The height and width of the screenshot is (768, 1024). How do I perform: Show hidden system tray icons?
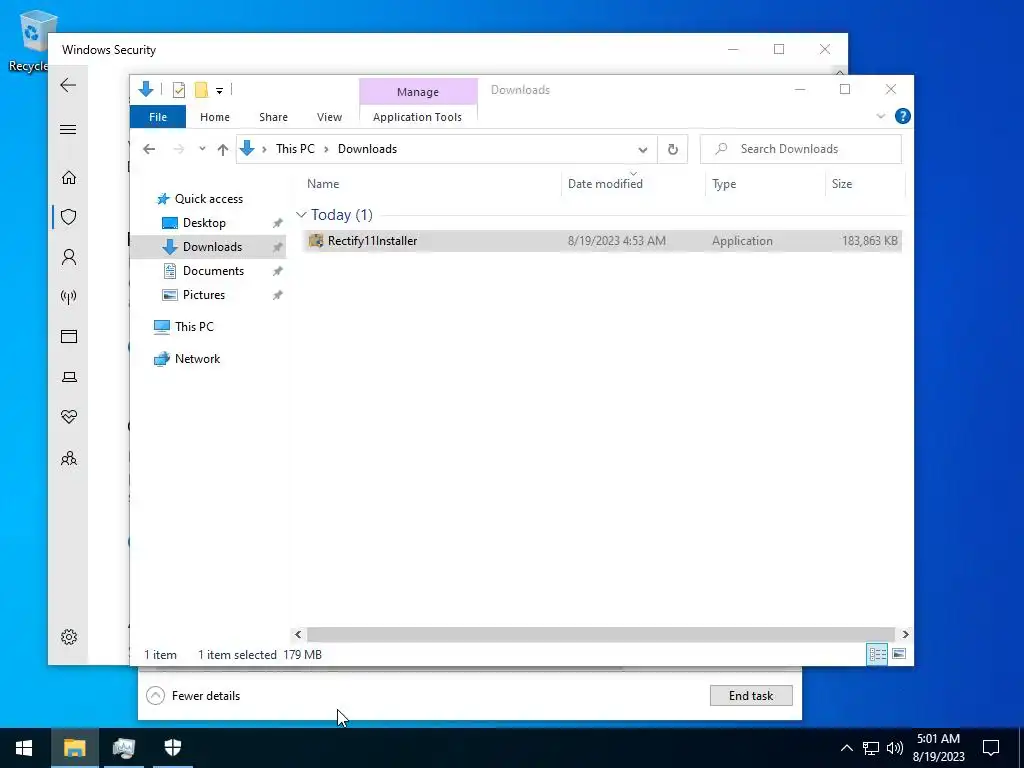pos(846,748)
